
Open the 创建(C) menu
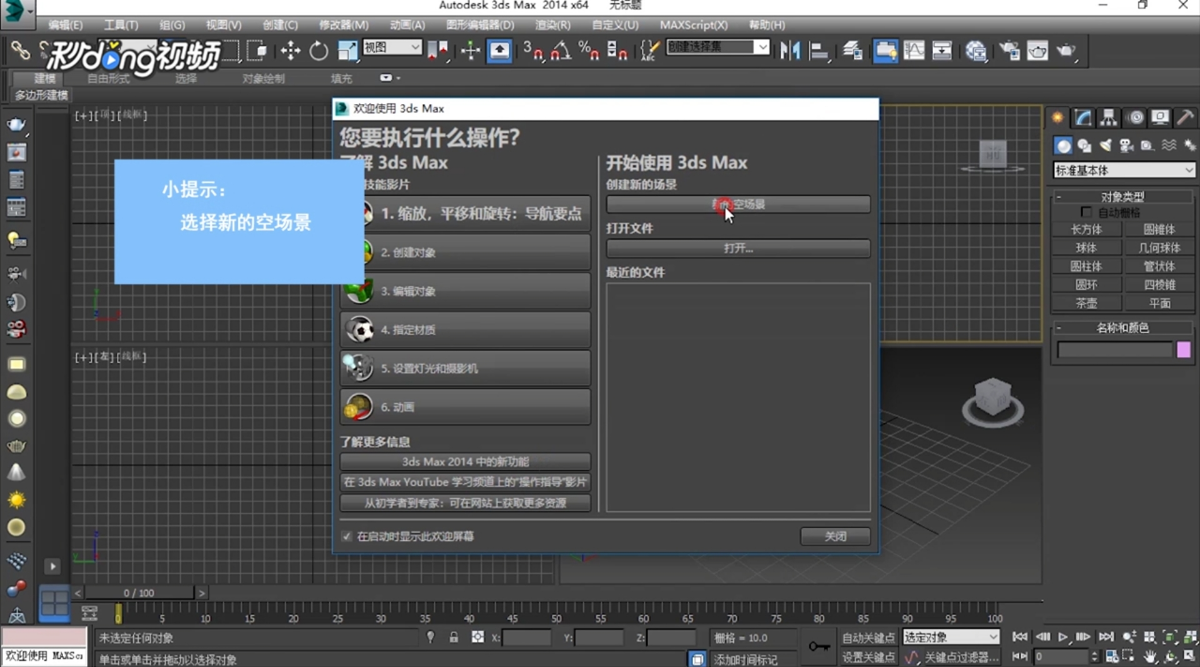tap(280, 25)
